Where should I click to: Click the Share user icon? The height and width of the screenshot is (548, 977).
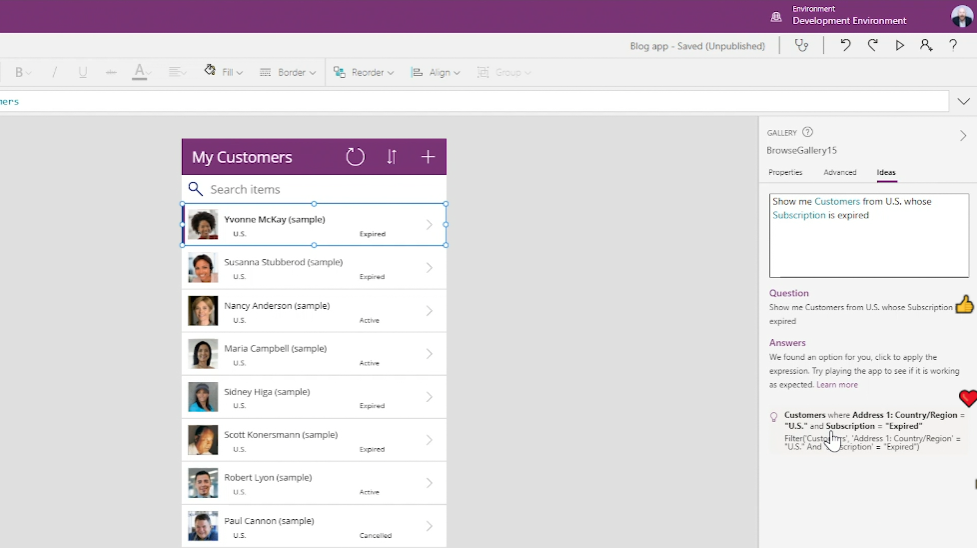click(926, 46)
